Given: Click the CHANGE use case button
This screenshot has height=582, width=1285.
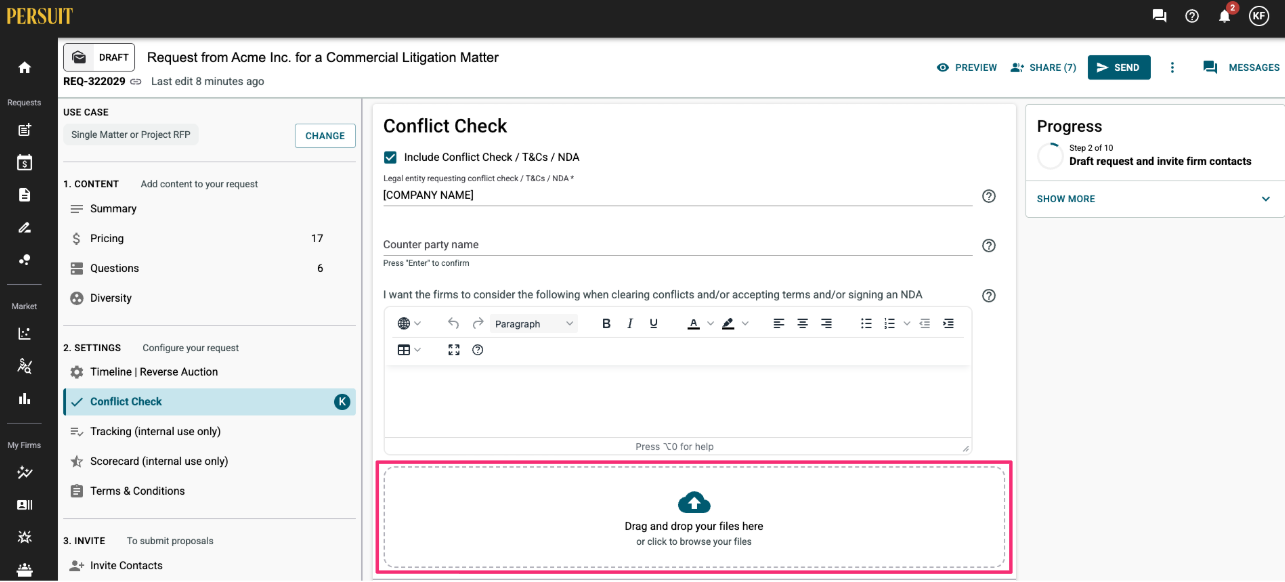Looking at the screenshot, I should coord(325,136).
